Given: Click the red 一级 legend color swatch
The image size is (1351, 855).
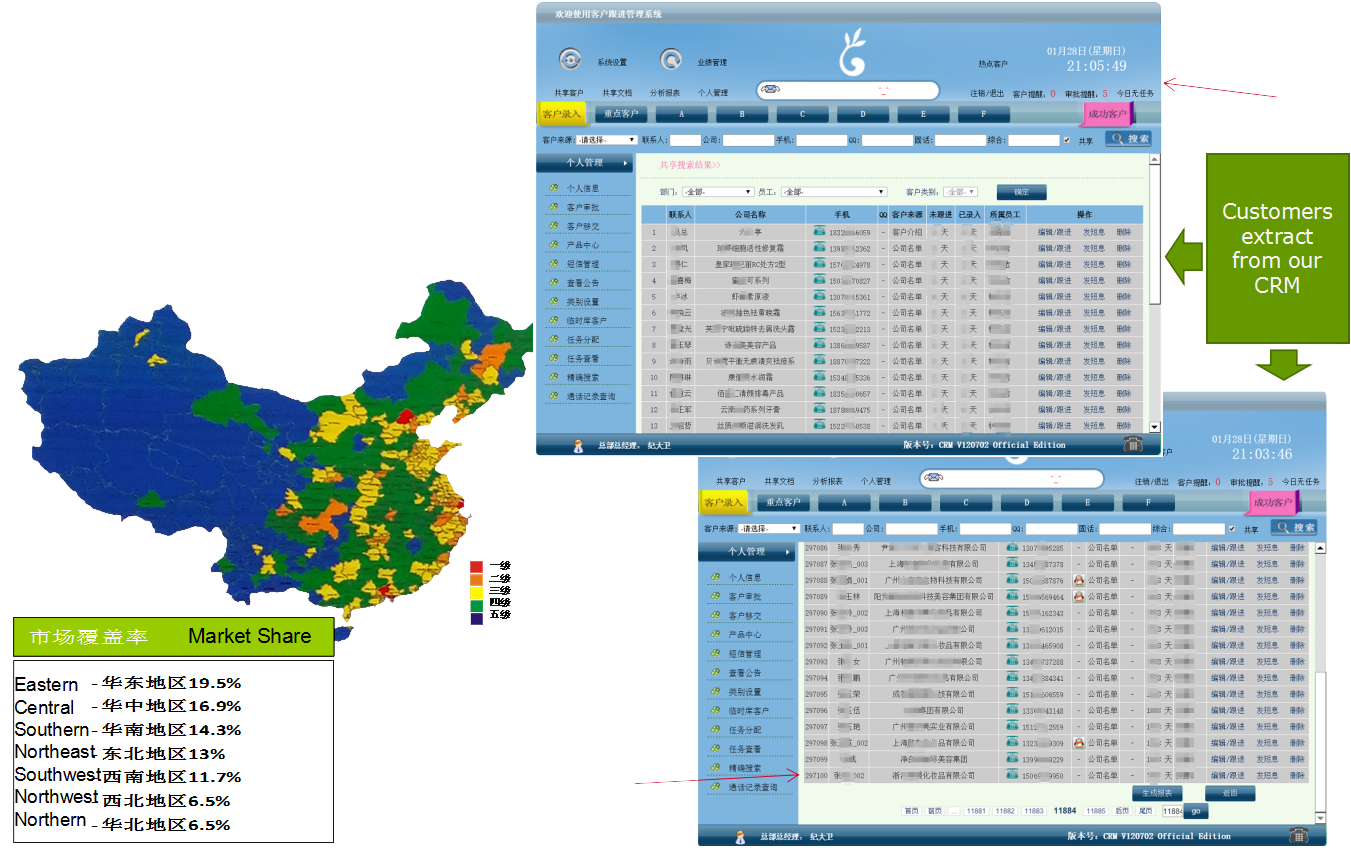Looking at the screenshot, I should coord(476,566).
